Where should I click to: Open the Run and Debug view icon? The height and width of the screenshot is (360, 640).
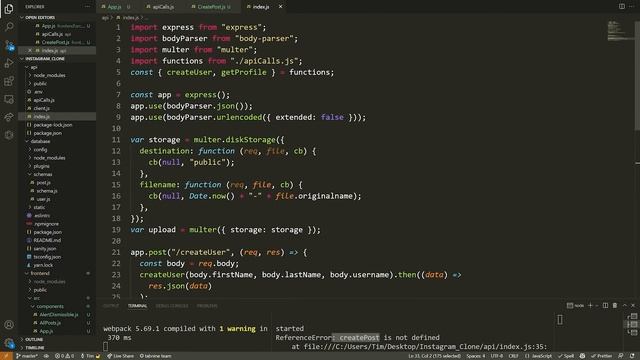point(9,63)
